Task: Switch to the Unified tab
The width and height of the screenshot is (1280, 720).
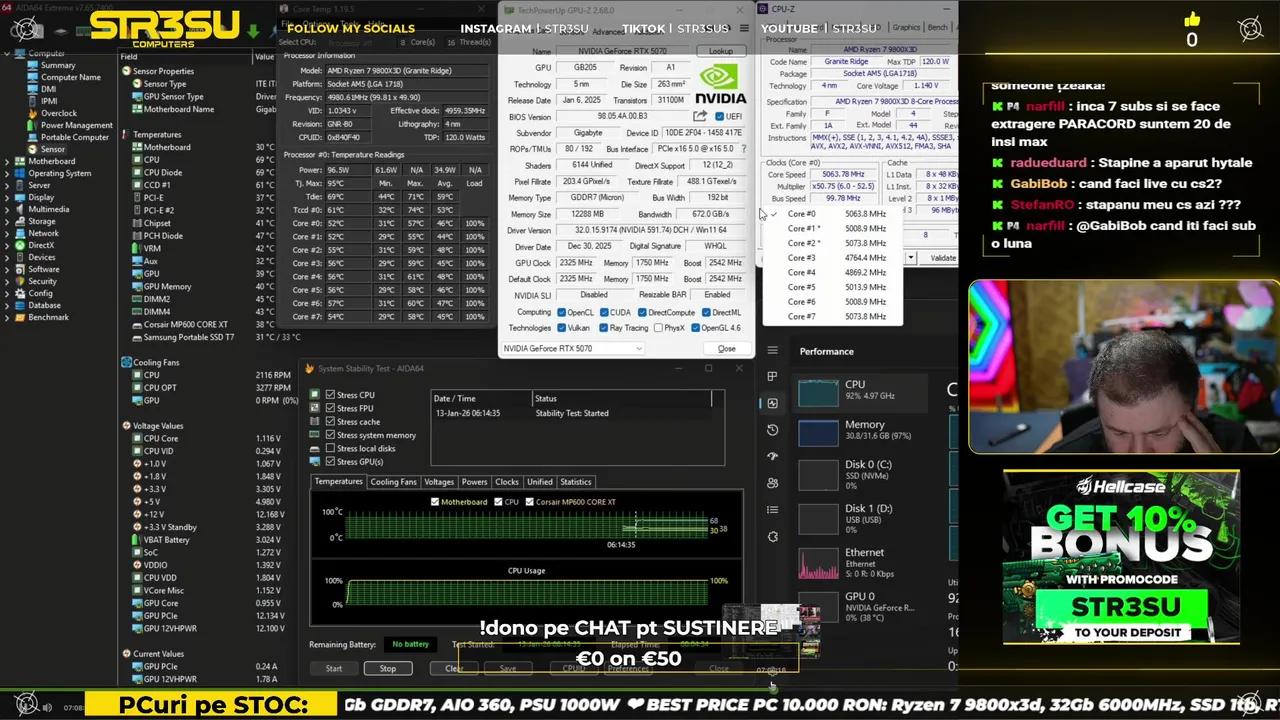Action: [540, 482]
